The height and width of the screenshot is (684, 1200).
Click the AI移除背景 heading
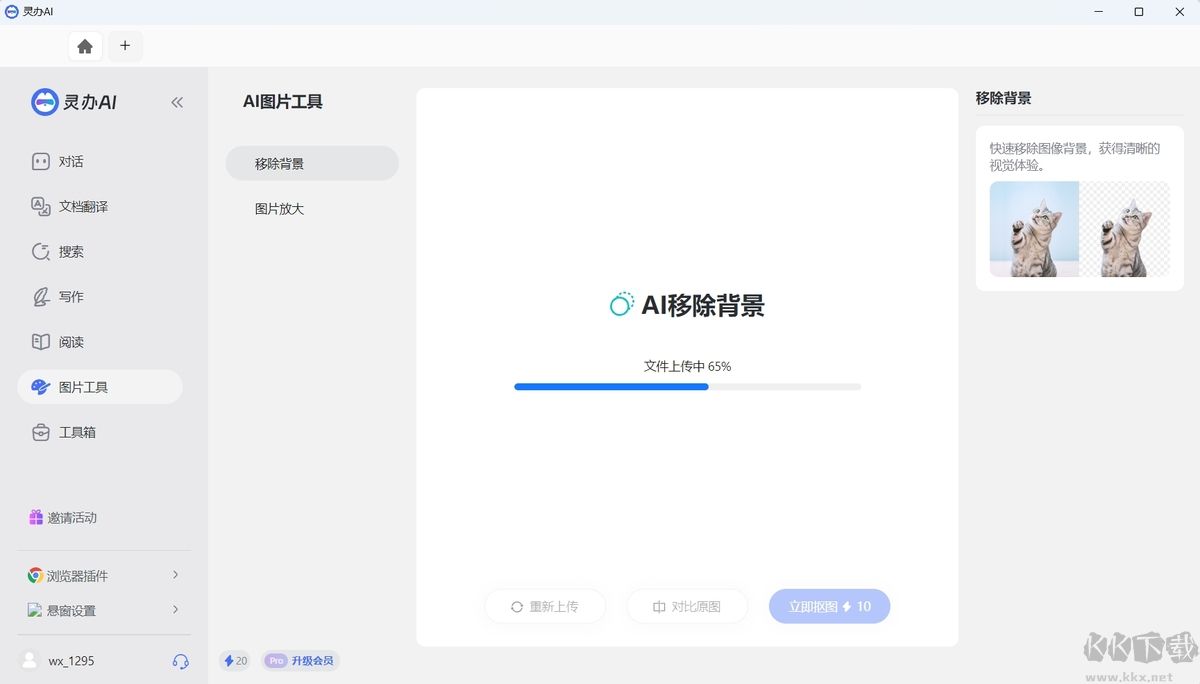(703, 305)
